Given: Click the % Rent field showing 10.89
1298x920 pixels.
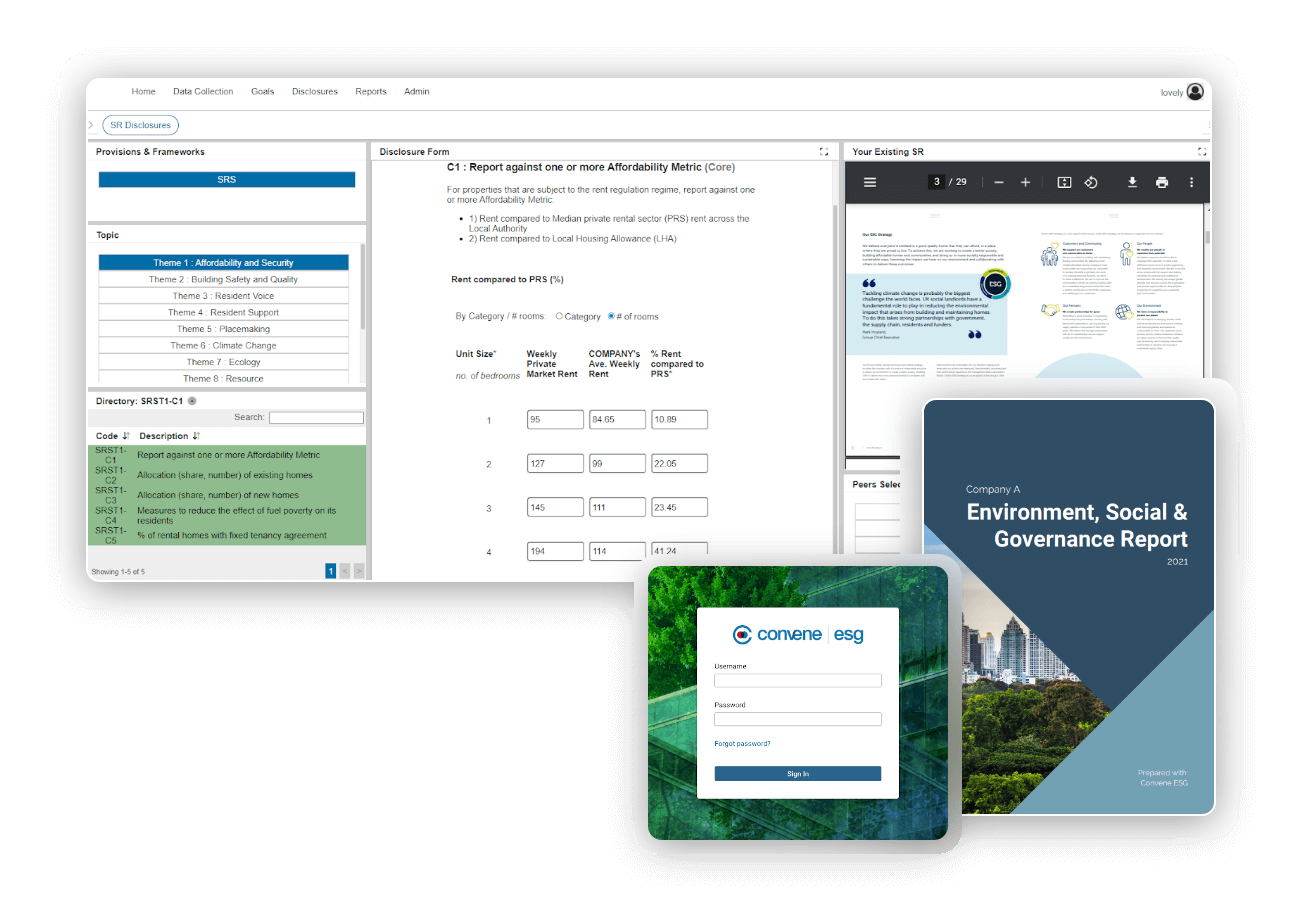Looking at the screenshot, I should [x=679, y=420].
